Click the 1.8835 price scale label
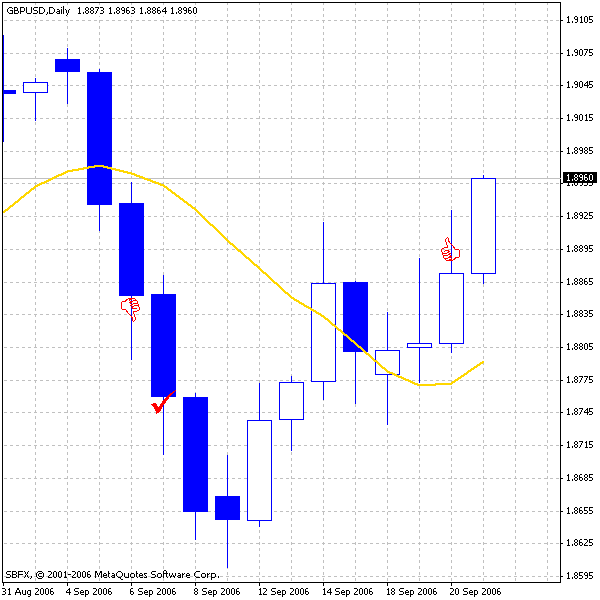The height and width of the screenshot is (600, 600). coord(580,314)
